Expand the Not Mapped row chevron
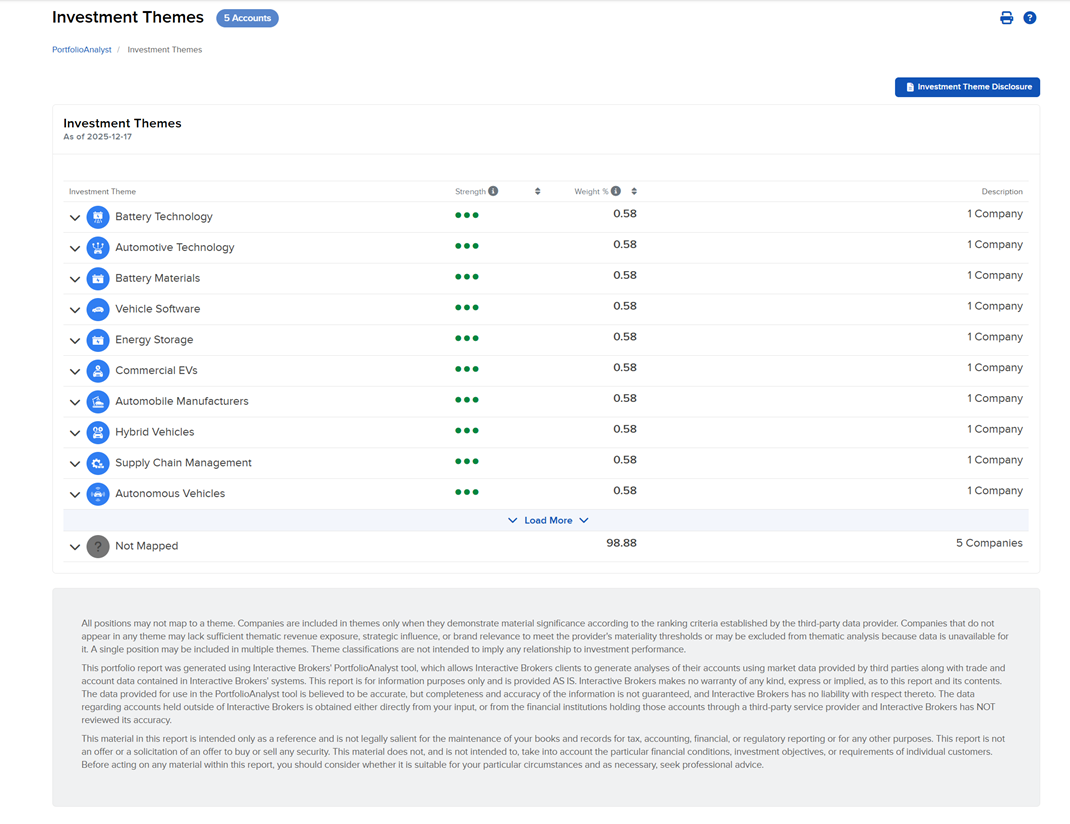Screen dimensions: 1070x824 75,547
